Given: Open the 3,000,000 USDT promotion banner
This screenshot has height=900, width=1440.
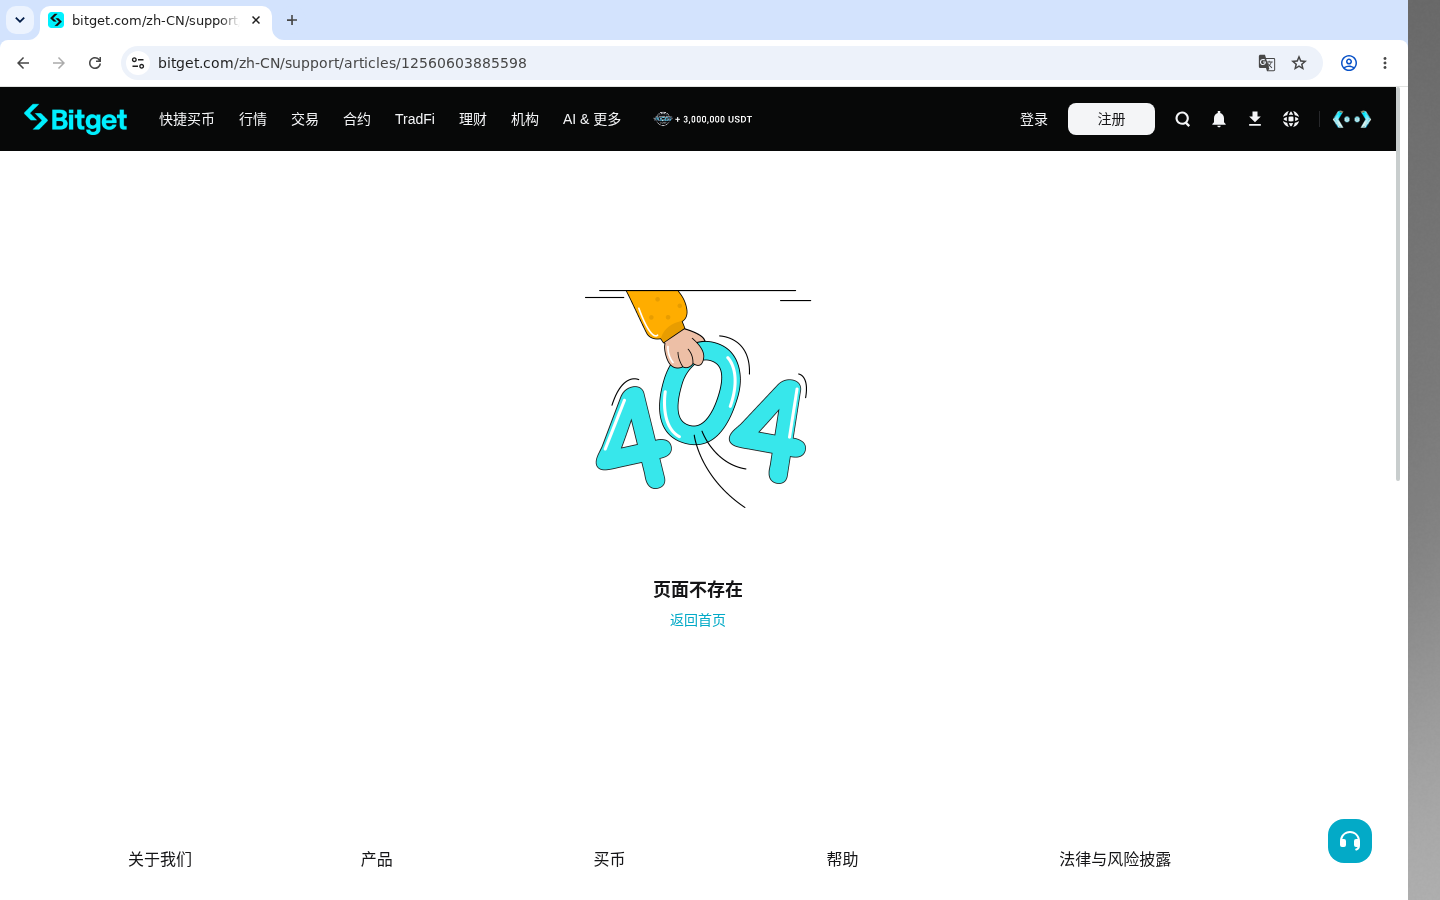Looking at the screenshot, I should (x=703, y=119).
